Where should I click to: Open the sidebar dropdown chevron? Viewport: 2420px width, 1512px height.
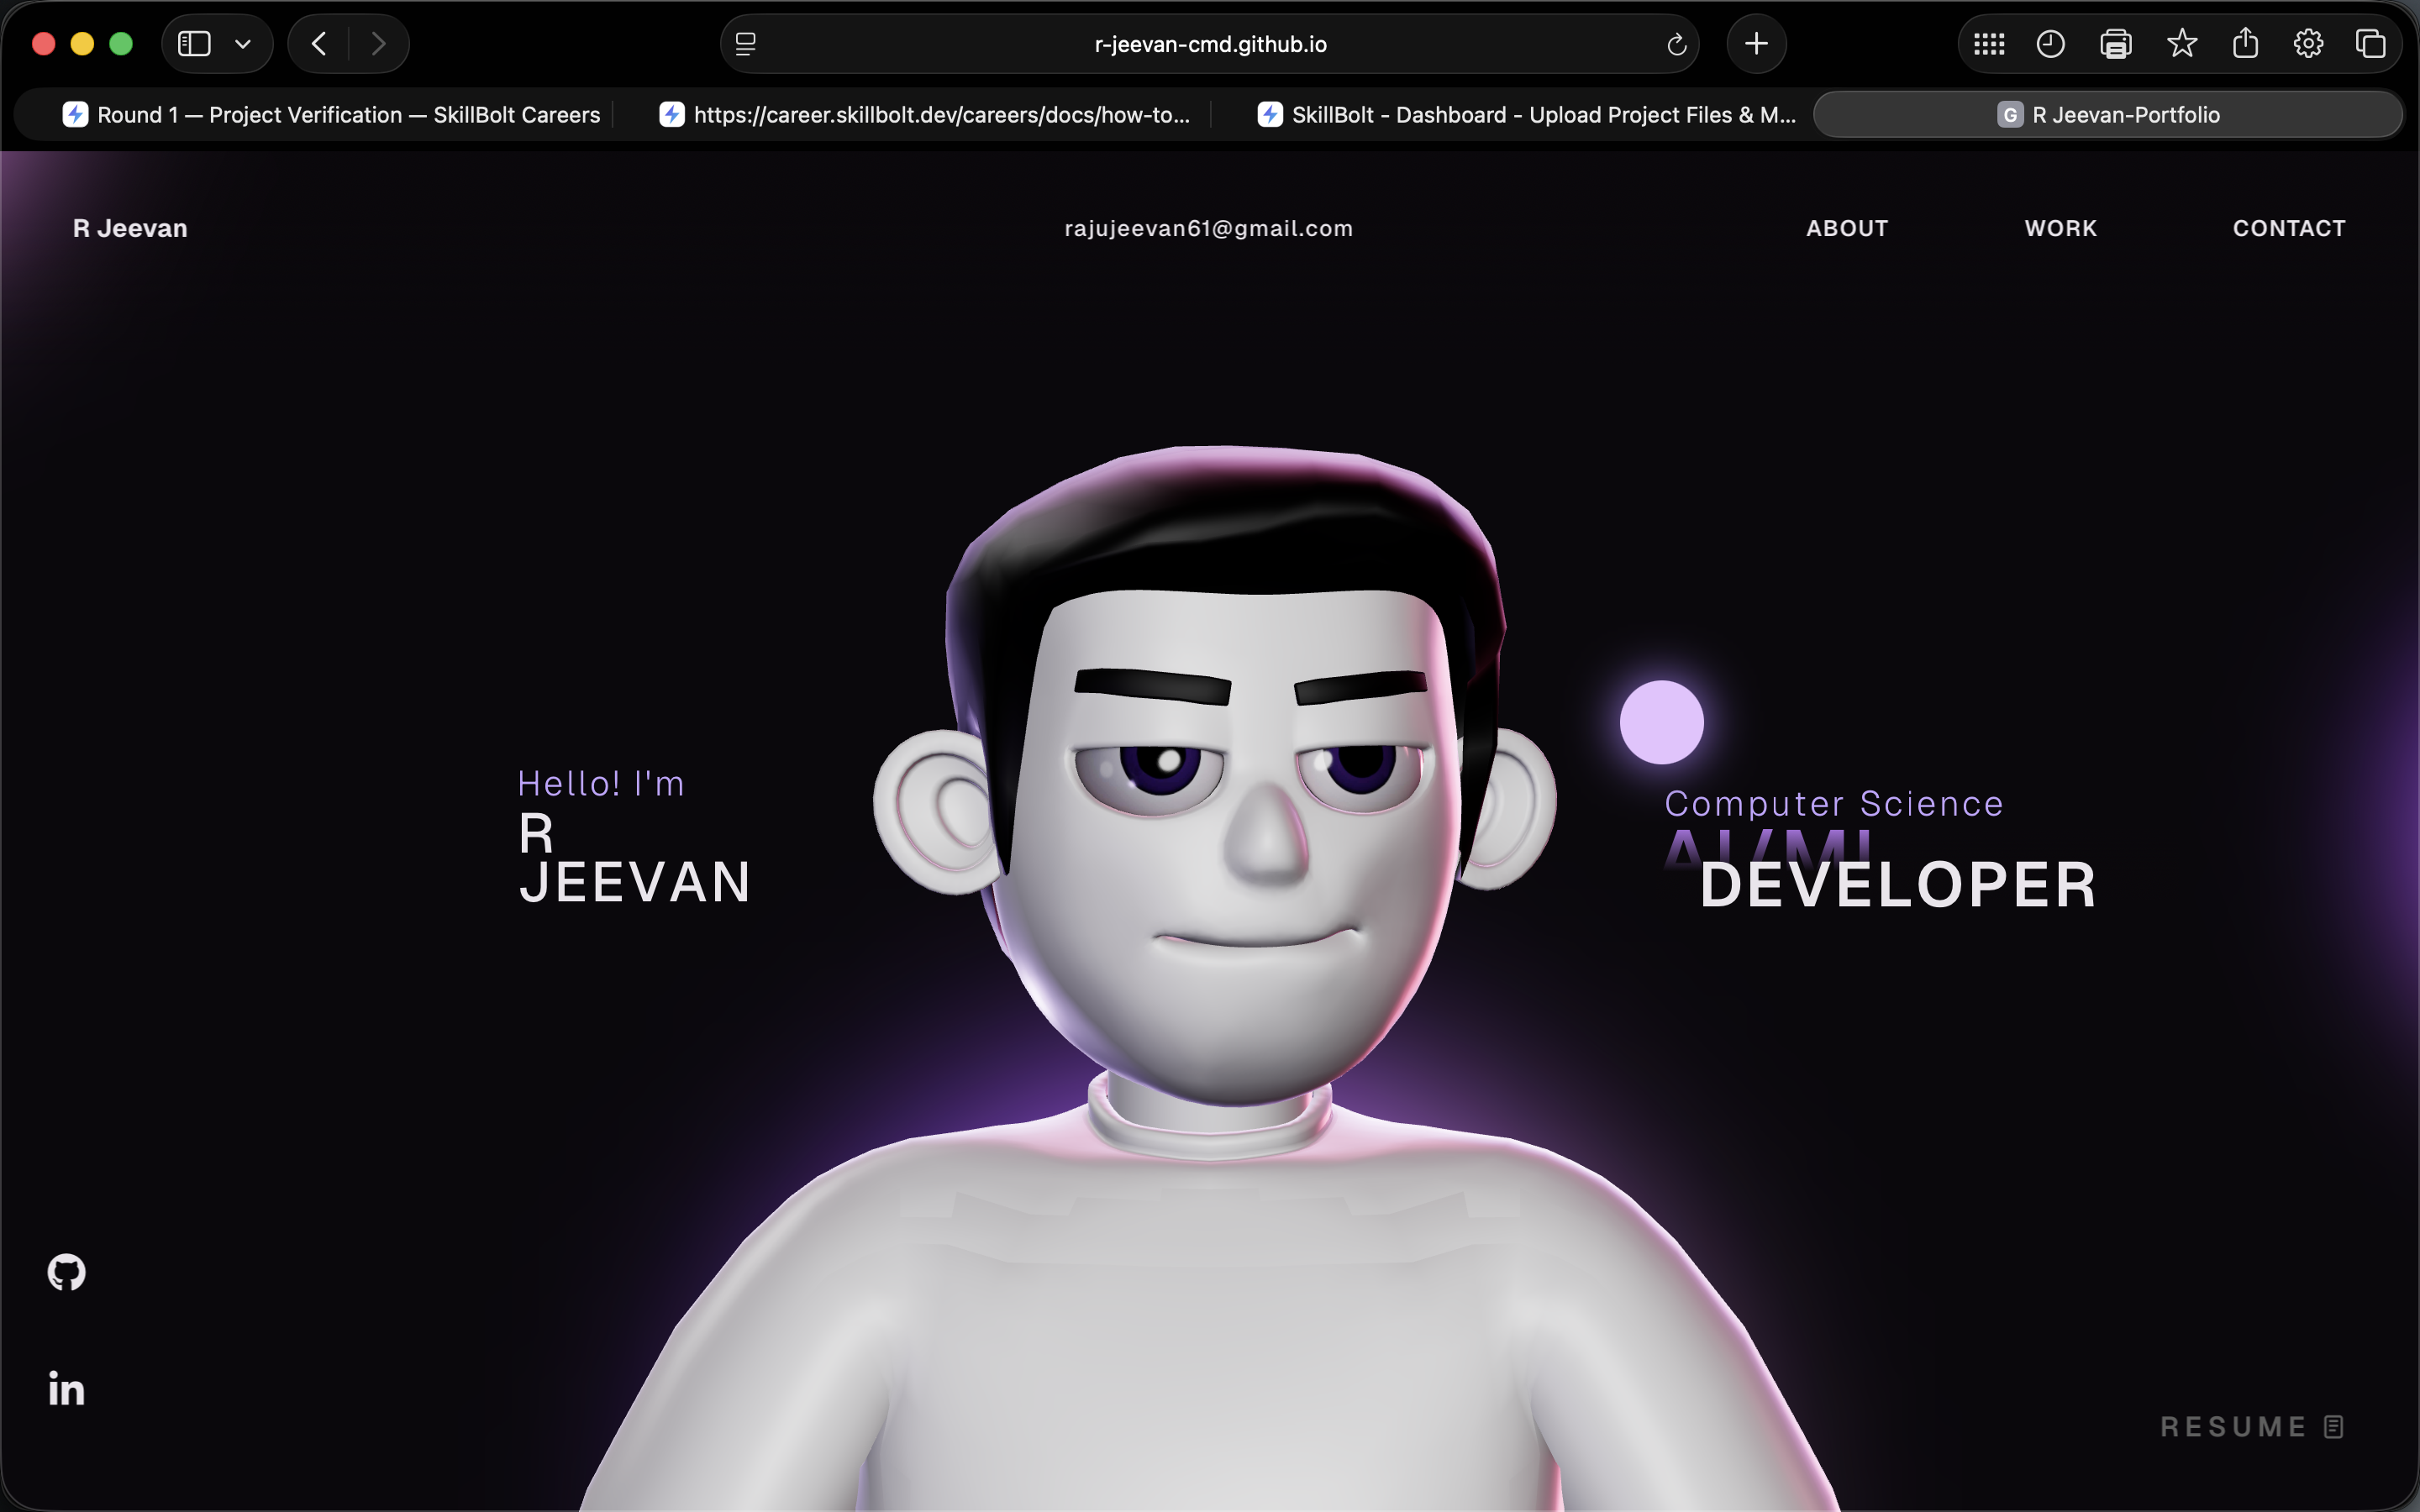(x=243, y=44)
